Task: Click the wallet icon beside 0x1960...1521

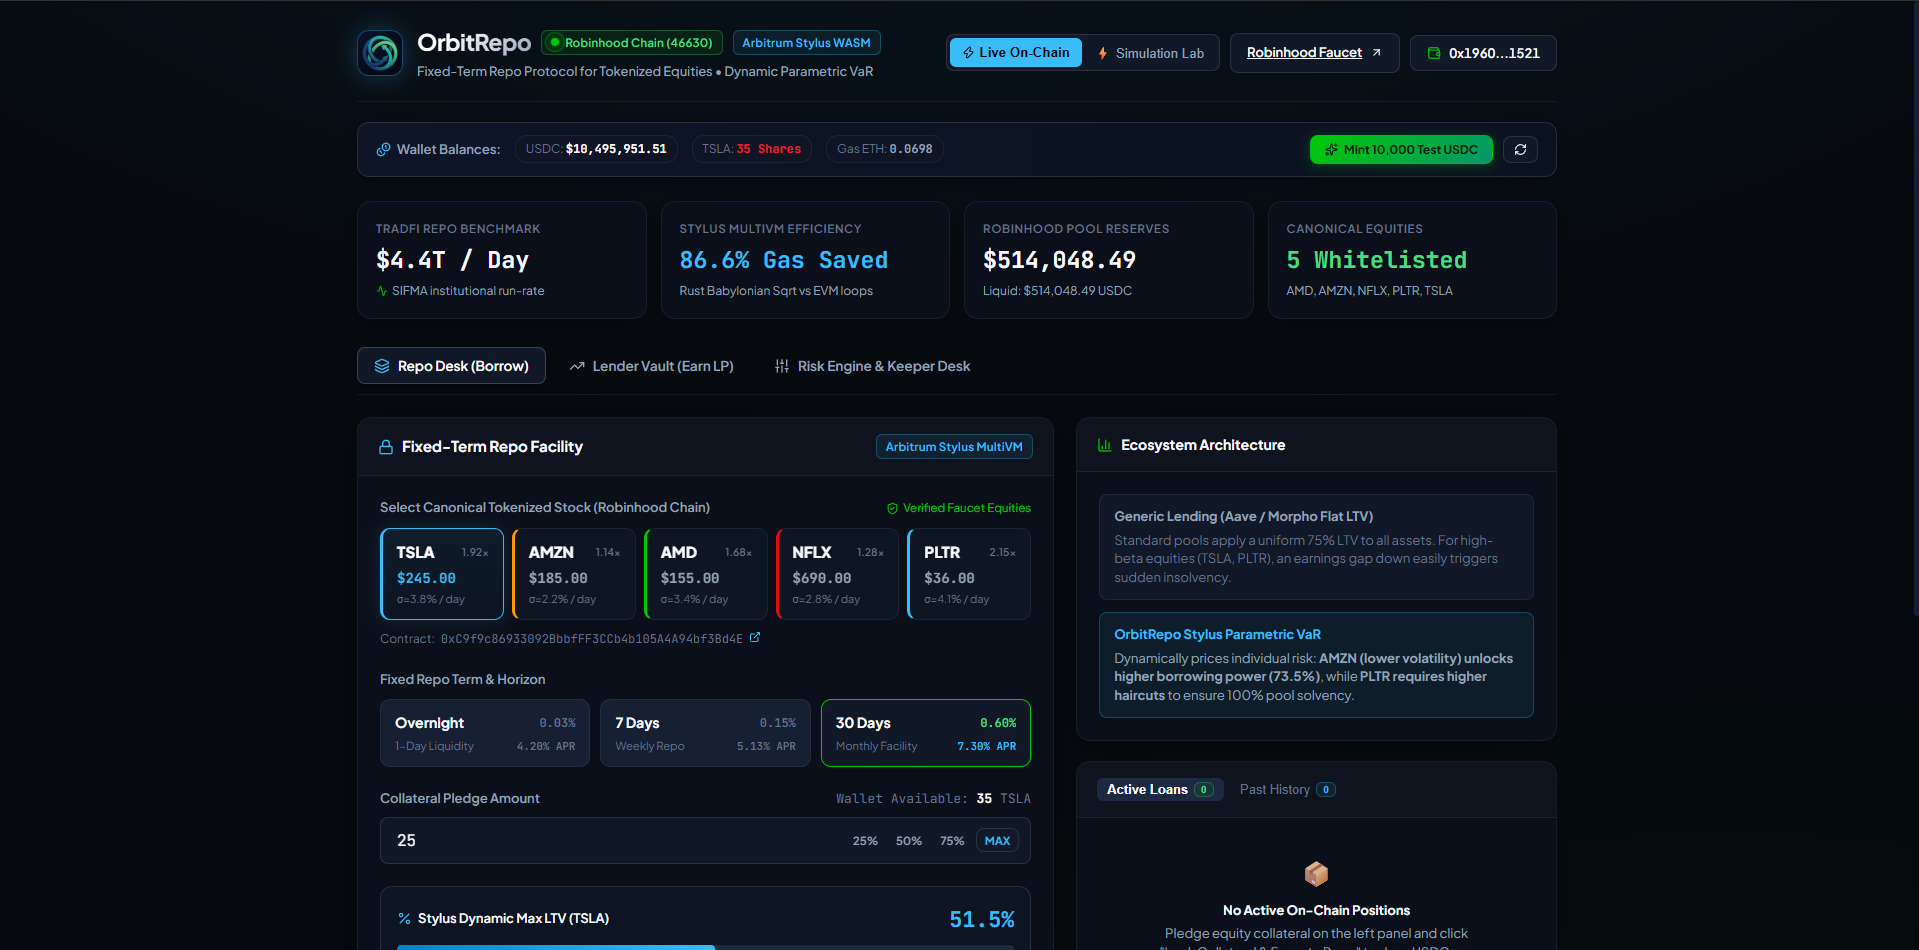Action: [x=1434, y=53]
